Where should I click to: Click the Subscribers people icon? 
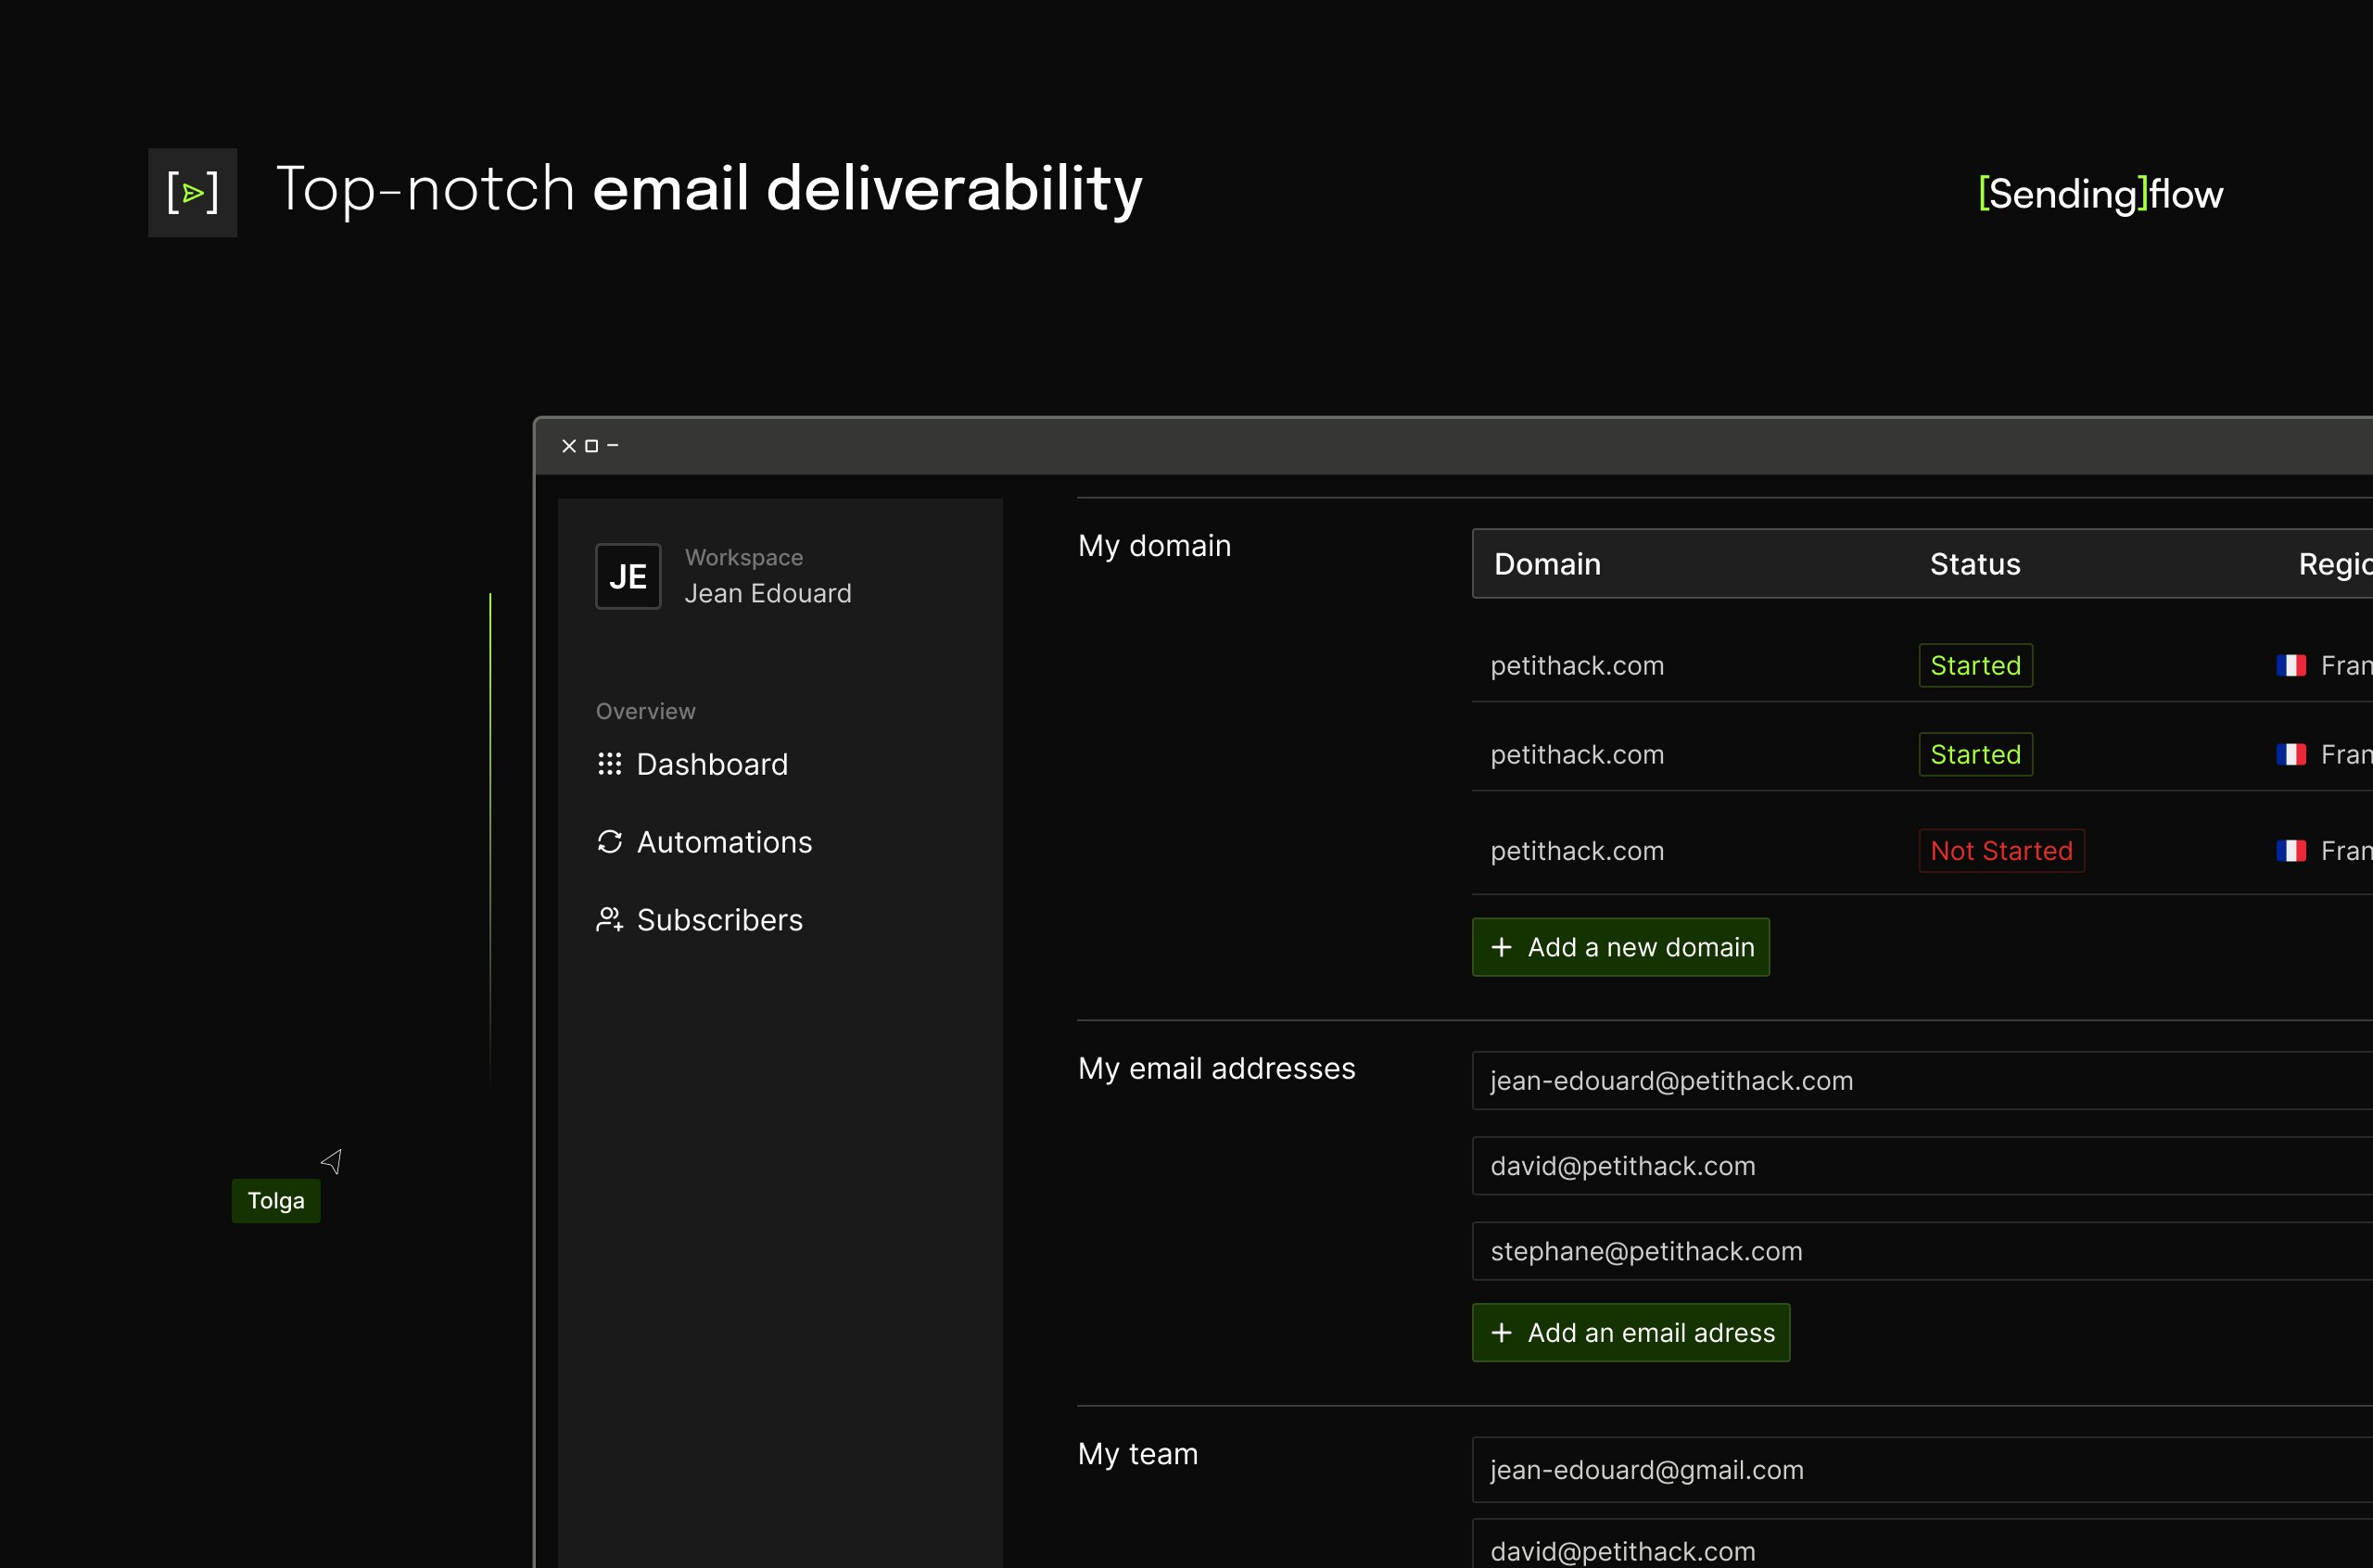[x=609, y=920]
